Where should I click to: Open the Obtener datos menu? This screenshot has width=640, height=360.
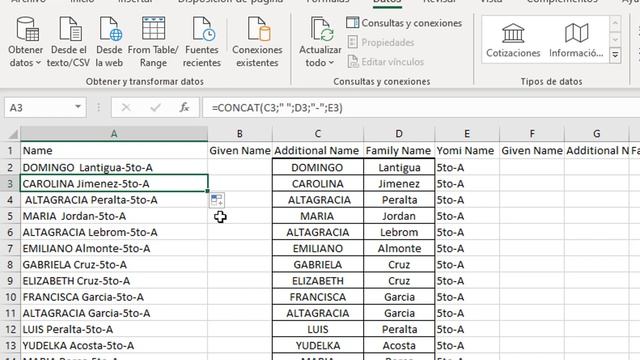coord(25,42)
